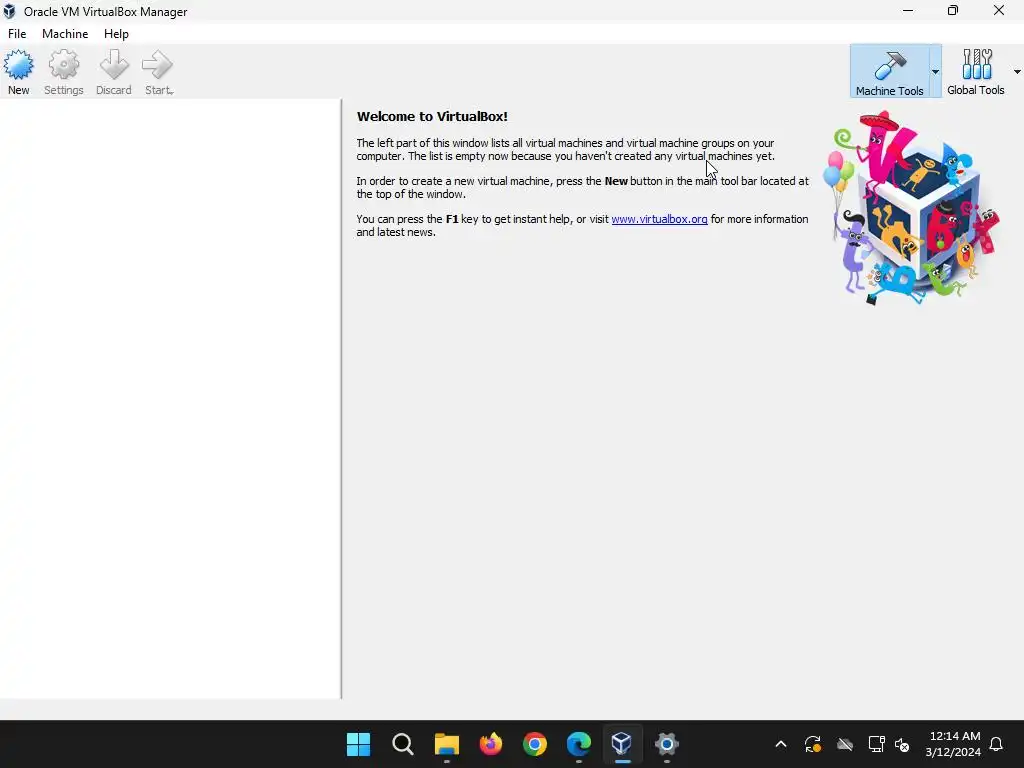Minimize the VirtualBox Manager window
Screen dimensions: 1024x768
[908, 10]
